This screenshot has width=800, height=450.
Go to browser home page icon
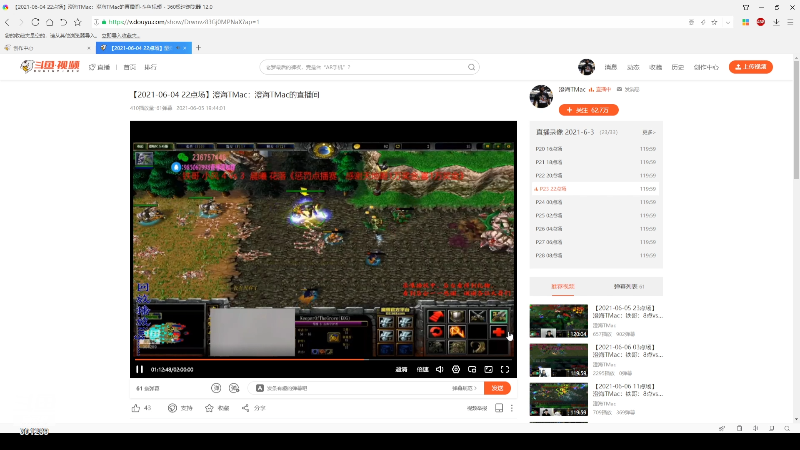[49, 22]
